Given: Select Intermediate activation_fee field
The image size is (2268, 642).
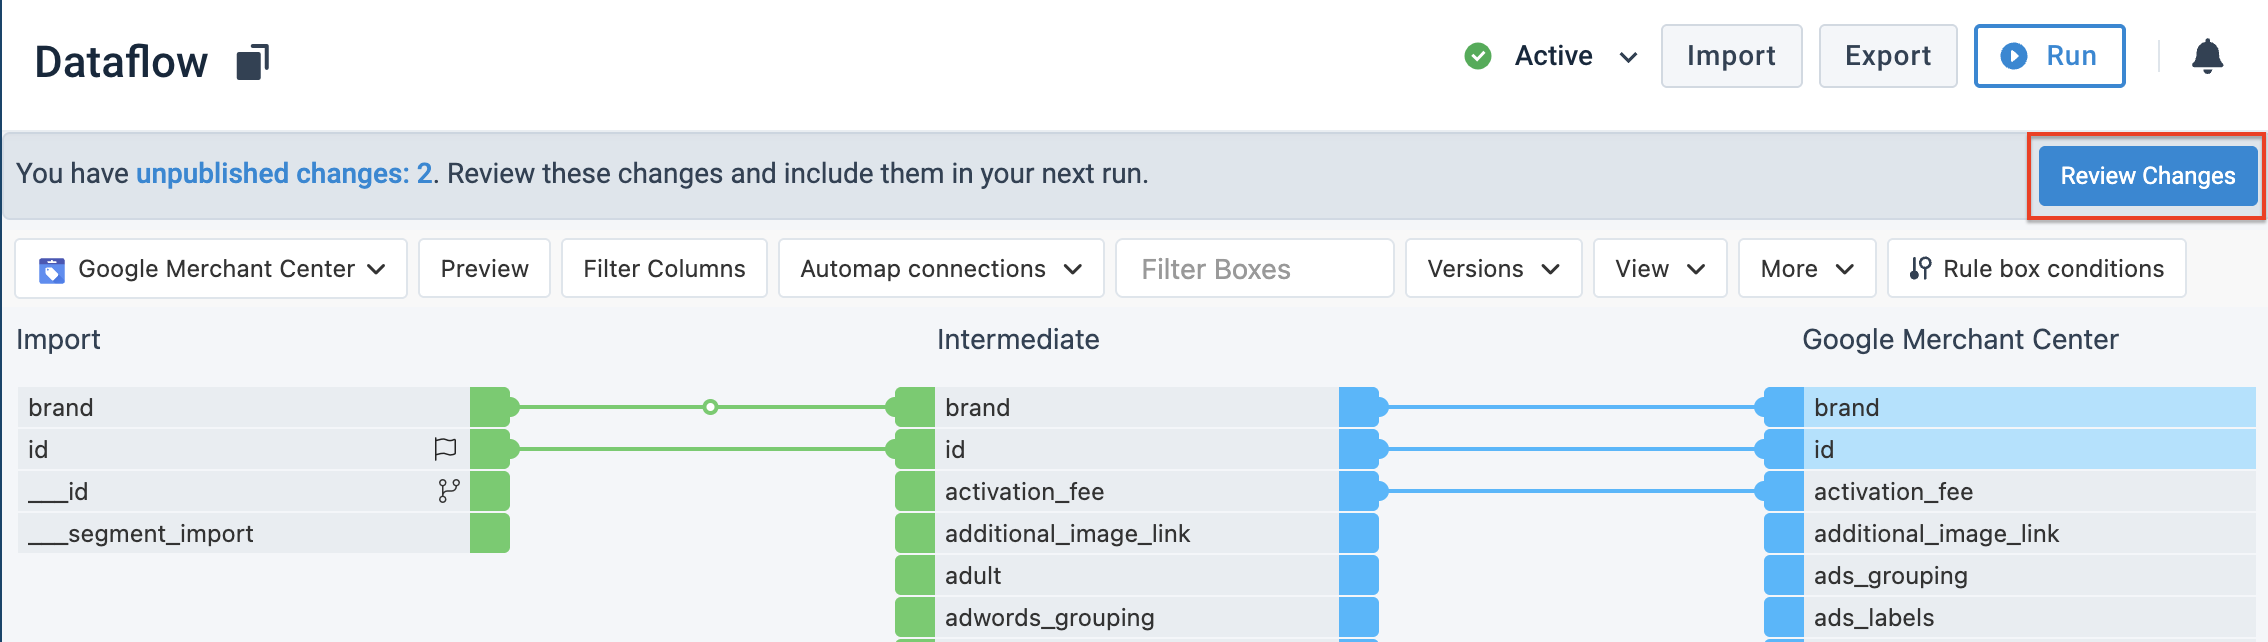Looking at the screenshot, I should coord(1137,491).
